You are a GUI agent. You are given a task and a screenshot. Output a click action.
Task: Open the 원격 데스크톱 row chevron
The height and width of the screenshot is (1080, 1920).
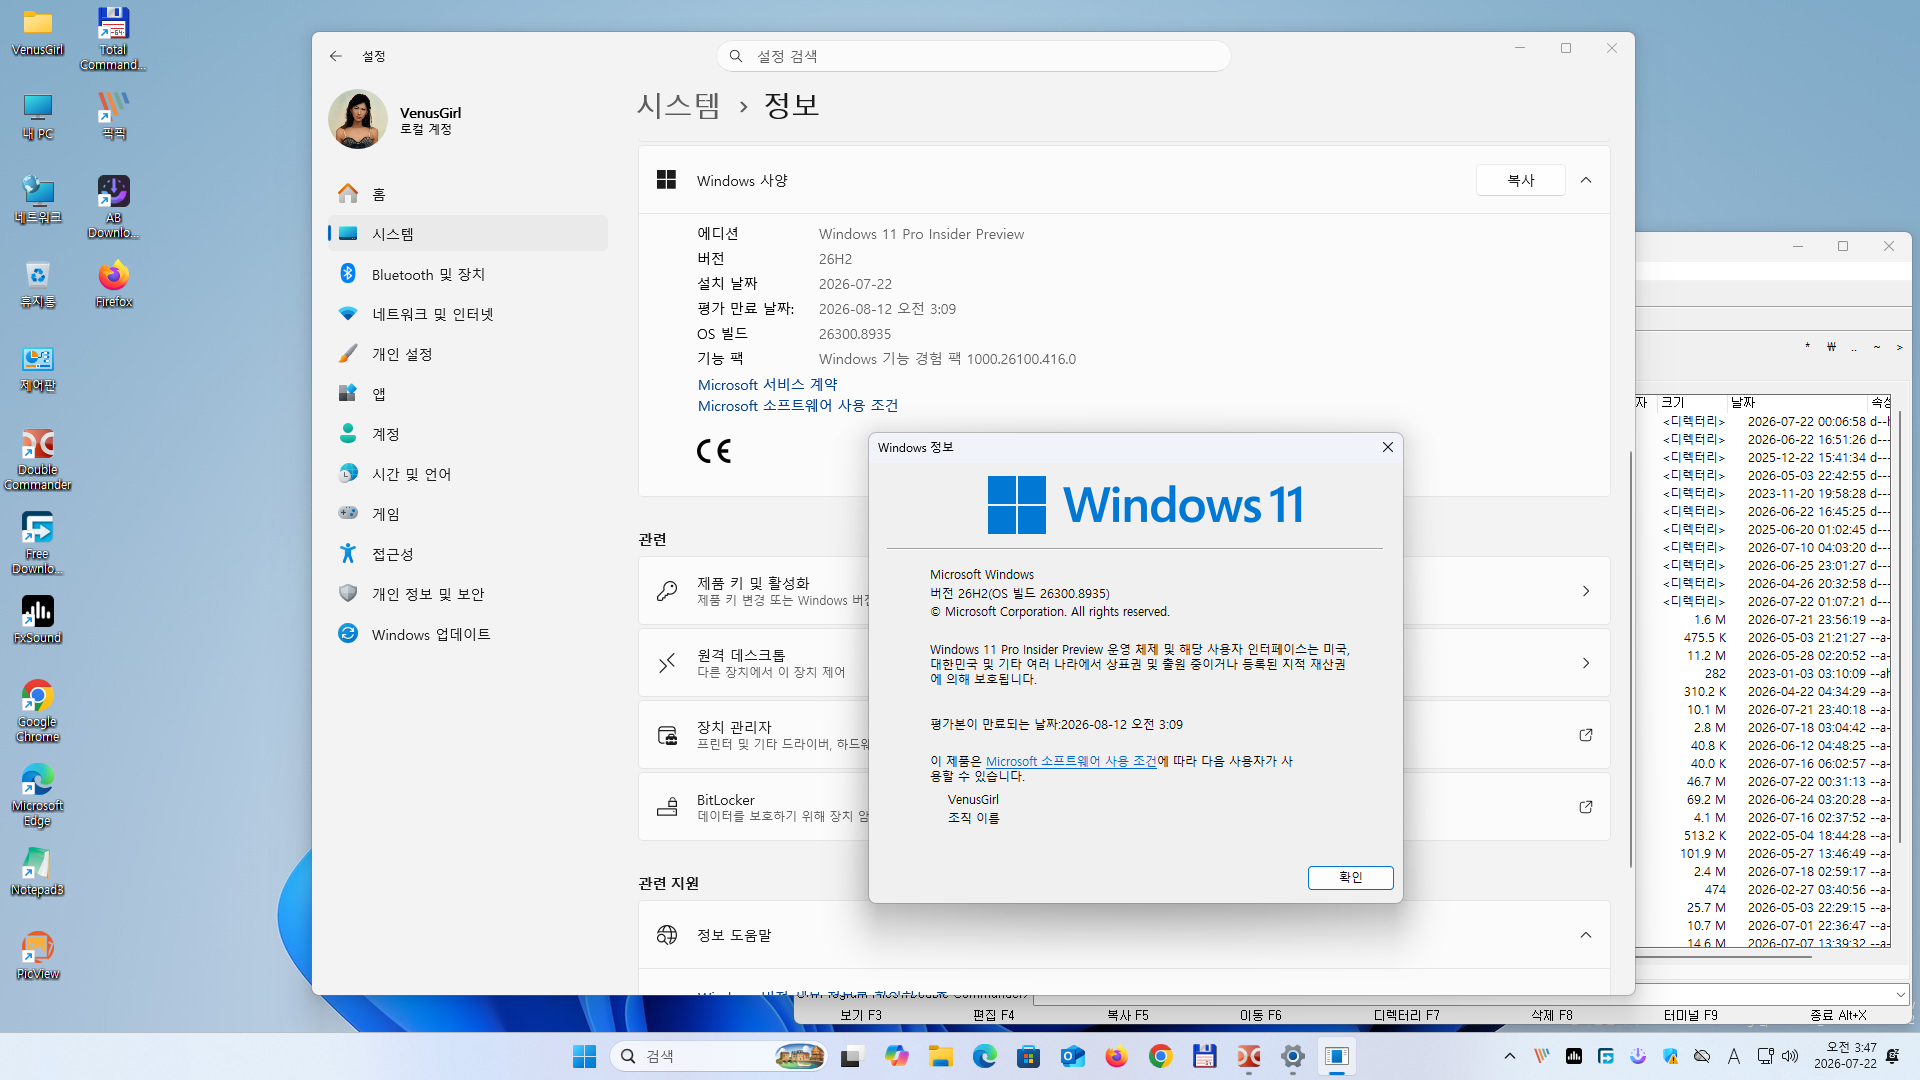coord(1586,663)
